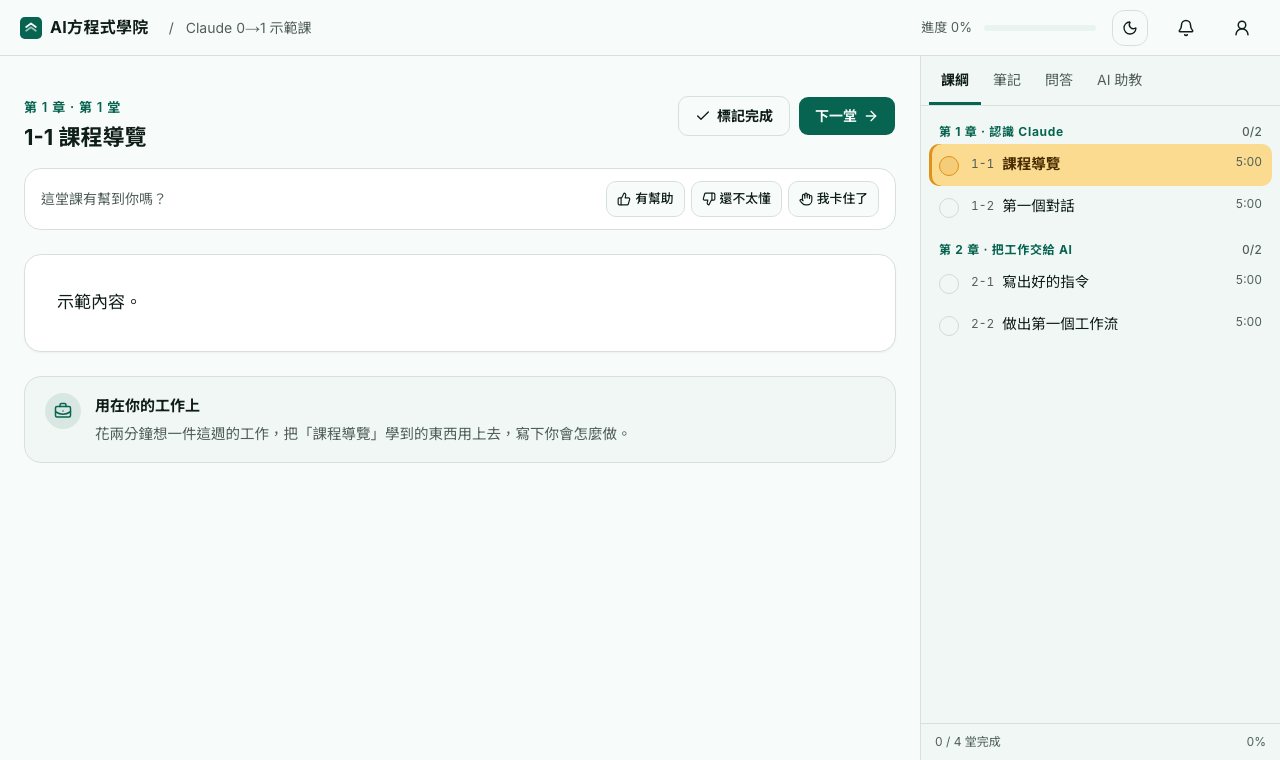Open the AI 助教 tab
The height and width of the screenshot is (760, 1280).
click(x=1120, y=80)
